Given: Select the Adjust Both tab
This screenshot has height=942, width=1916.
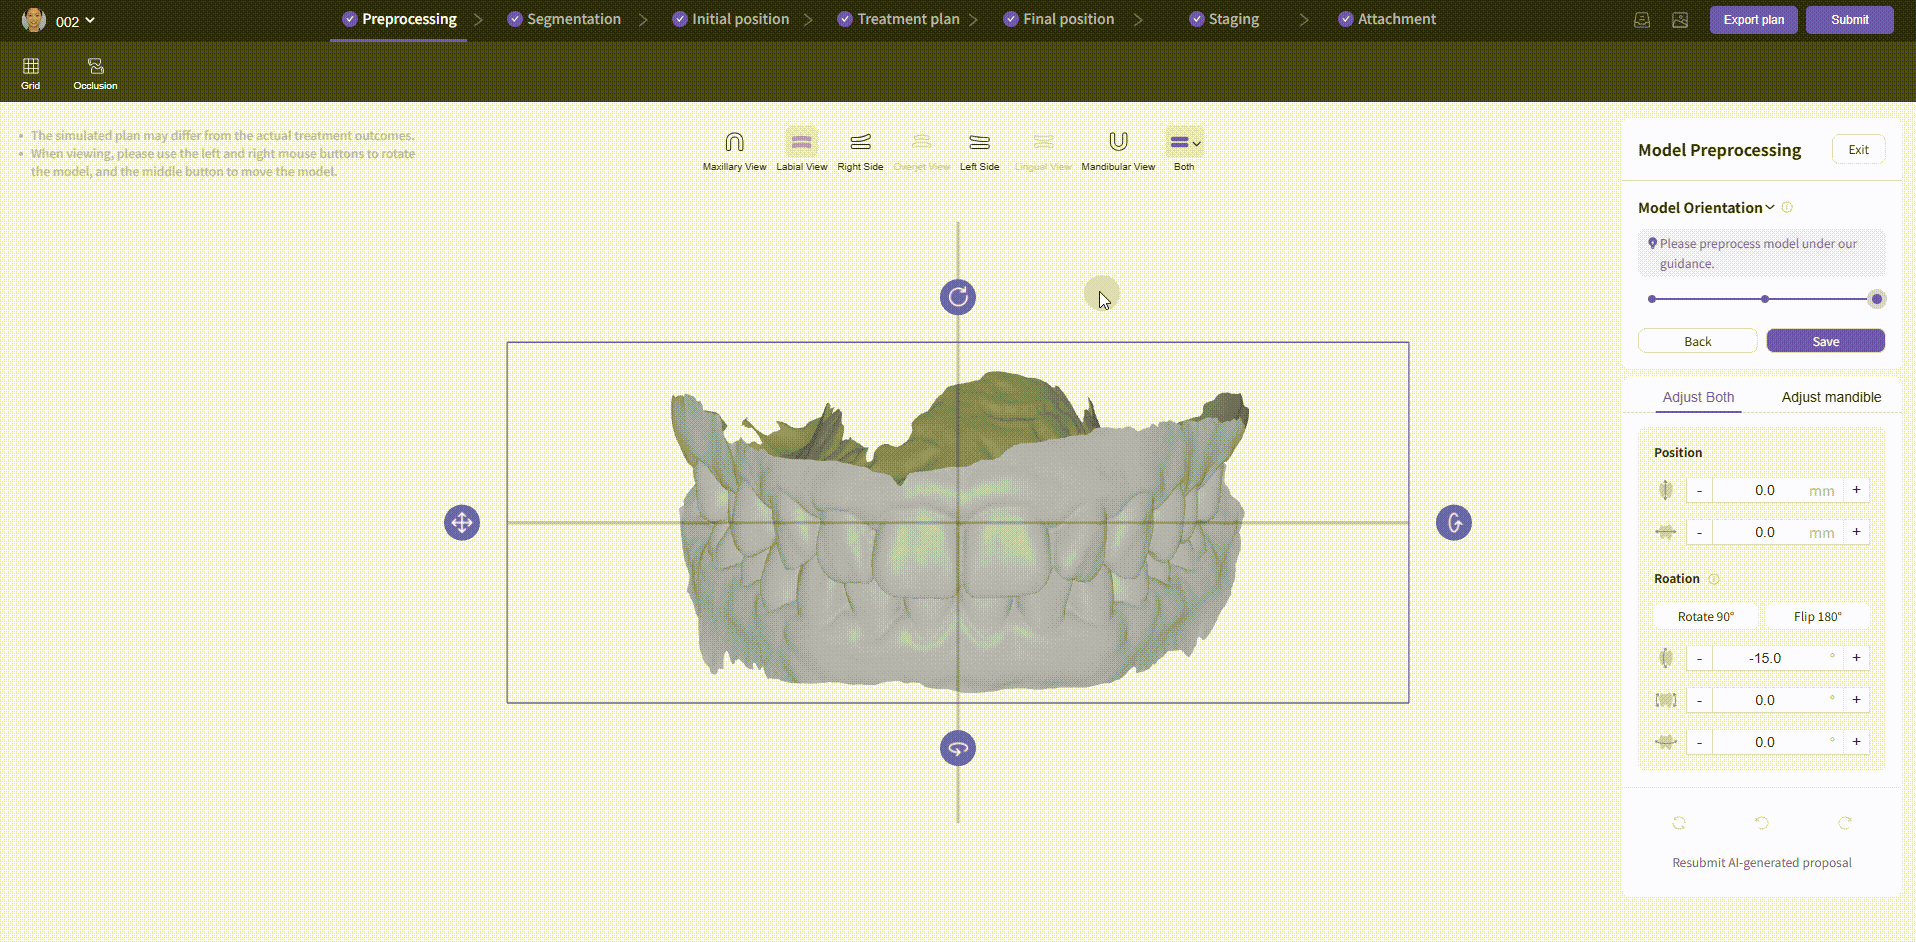Looking at the screenshot, I should pyautogui.click(x=1698, y=397).
